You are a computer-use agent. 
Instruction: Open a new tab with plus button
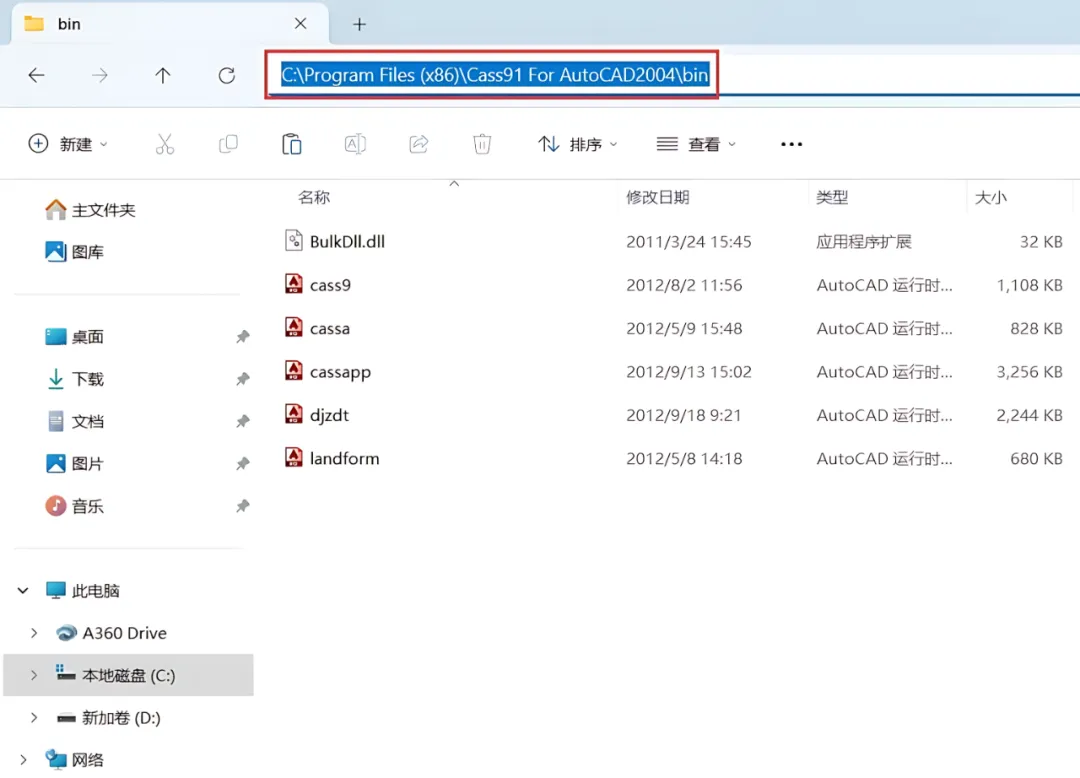359,24
